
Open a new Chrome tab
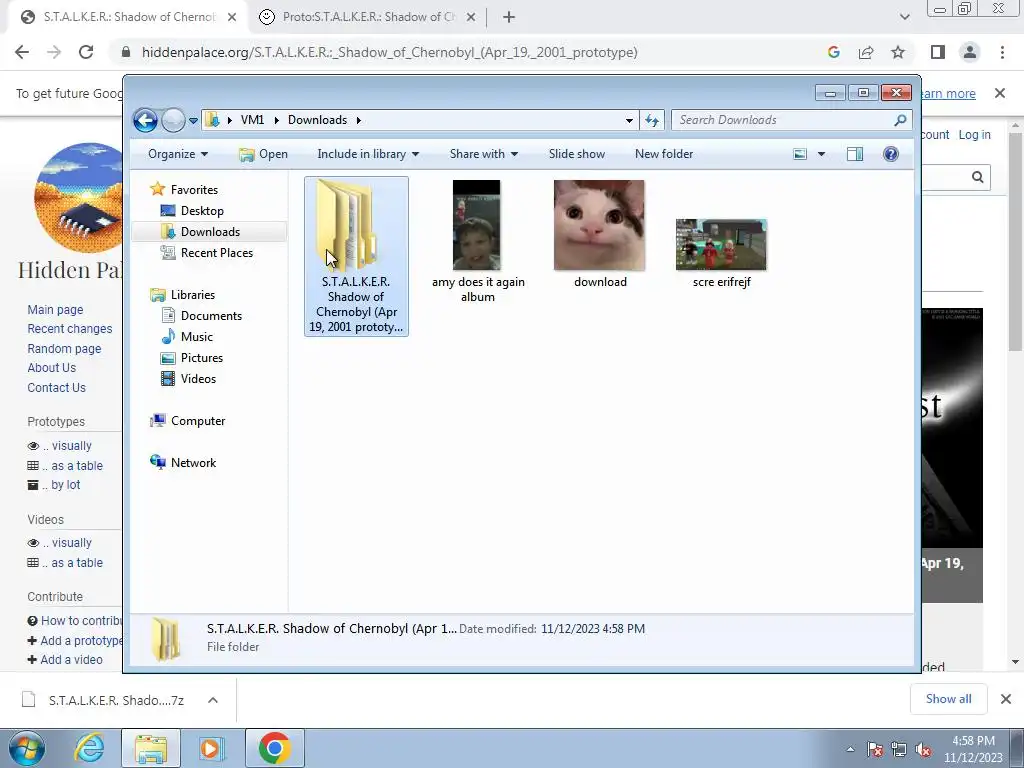pos(509,18)
